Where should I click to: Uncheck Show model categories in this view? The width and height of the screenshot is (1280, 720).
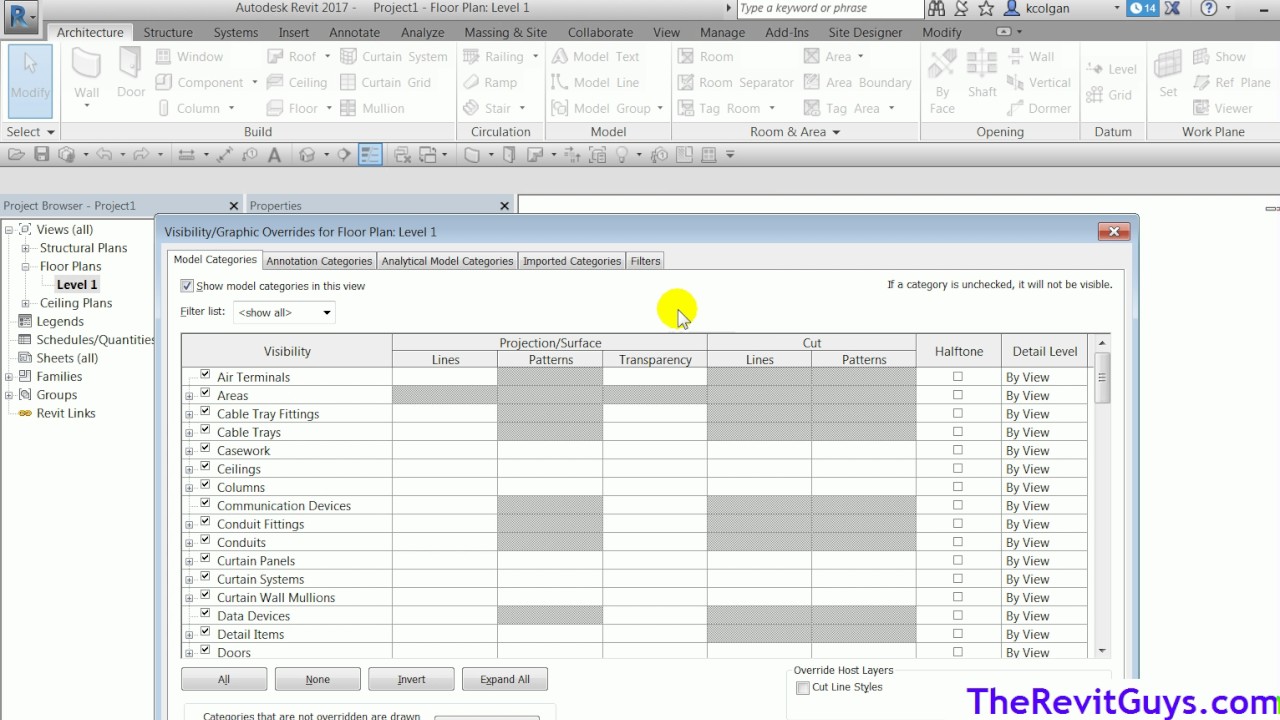pos(187,286)
